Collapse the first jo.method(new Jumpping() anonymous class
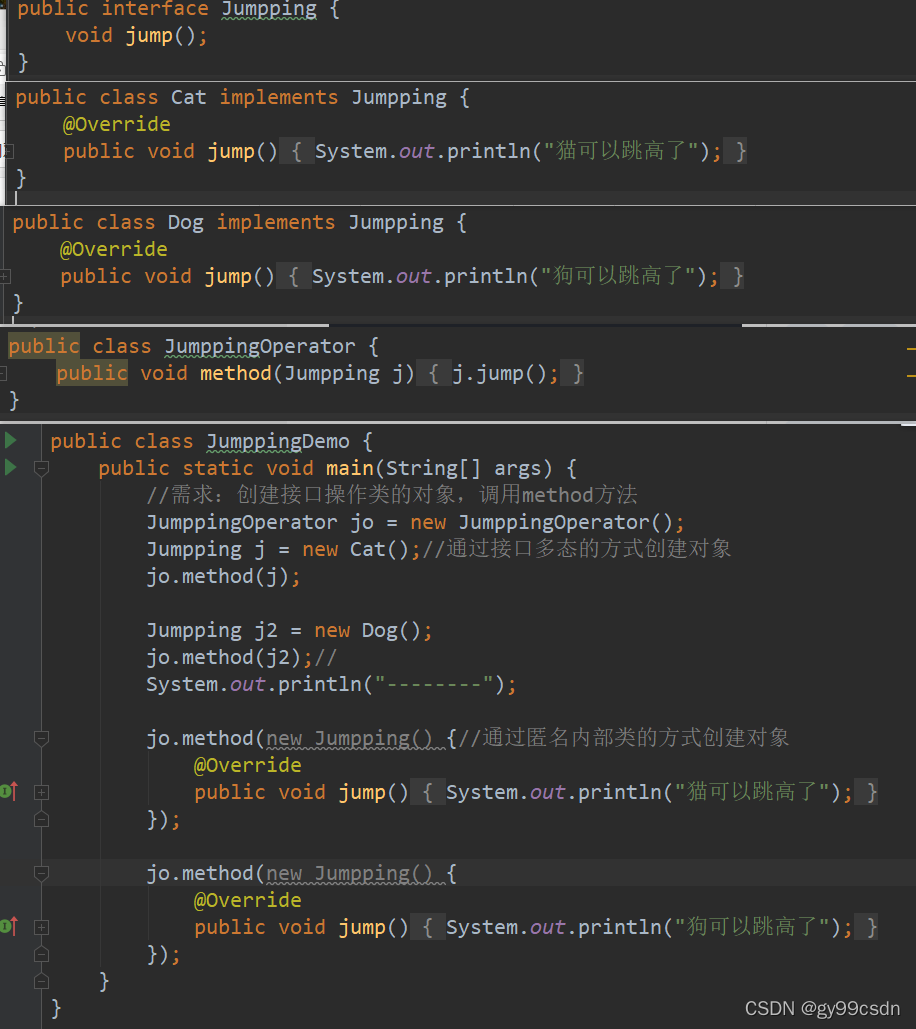 pyautogui.click(x=41, y=739)
